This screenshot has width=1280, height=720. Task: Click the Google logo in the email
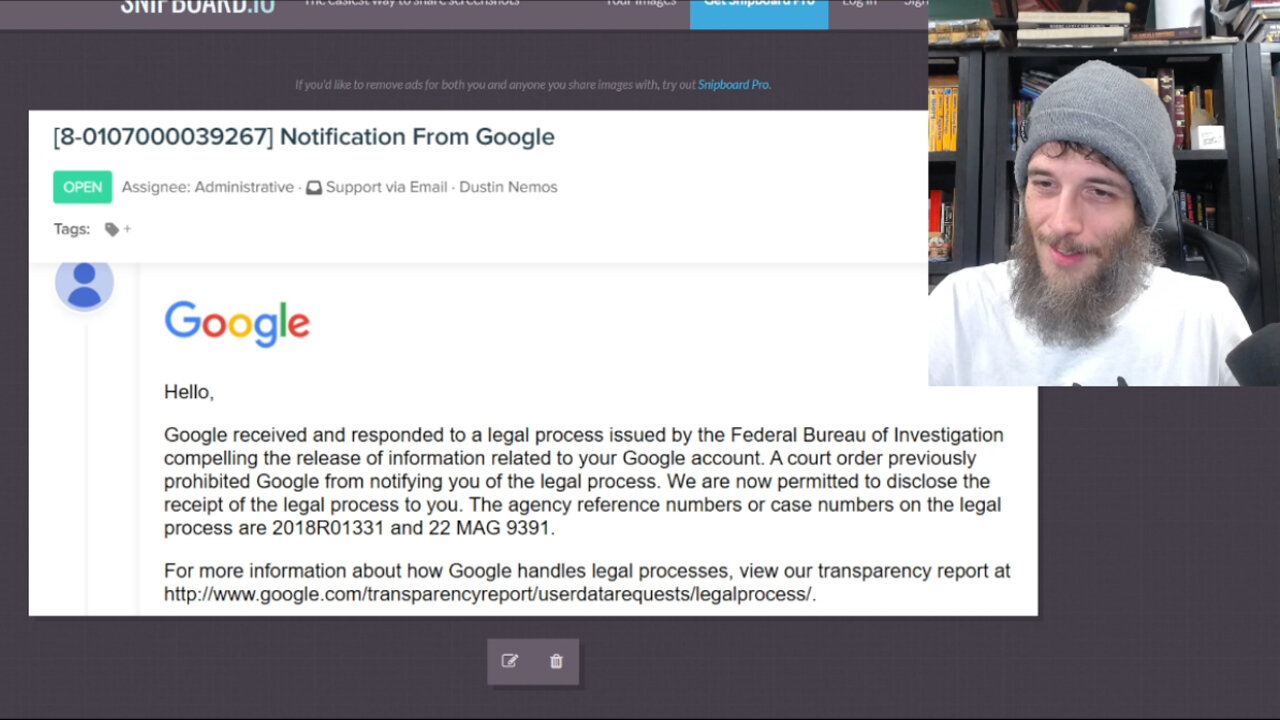[237, 324]
